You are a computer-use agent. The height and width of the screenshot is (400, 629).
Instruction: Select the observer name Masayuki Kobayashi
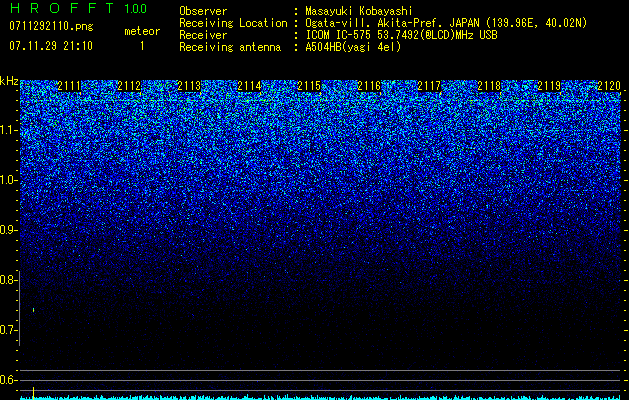(359, 11)
